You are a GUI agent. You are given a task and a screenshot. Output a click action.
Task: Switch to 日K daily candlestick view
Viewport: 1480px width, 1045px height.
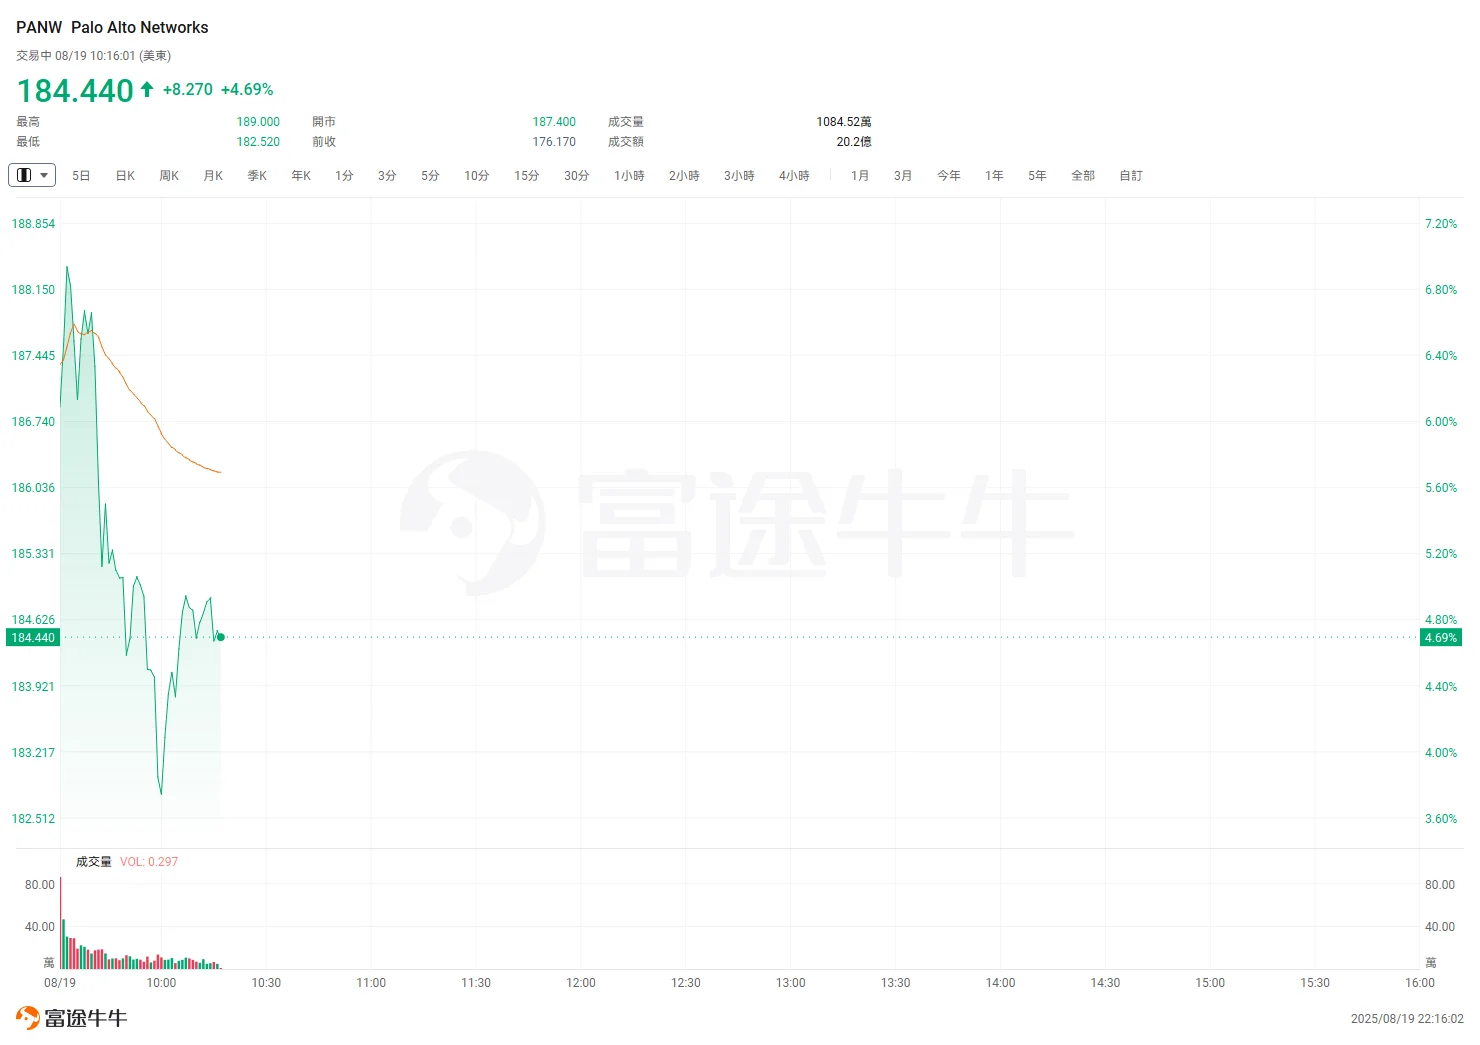tap(125, 176)
